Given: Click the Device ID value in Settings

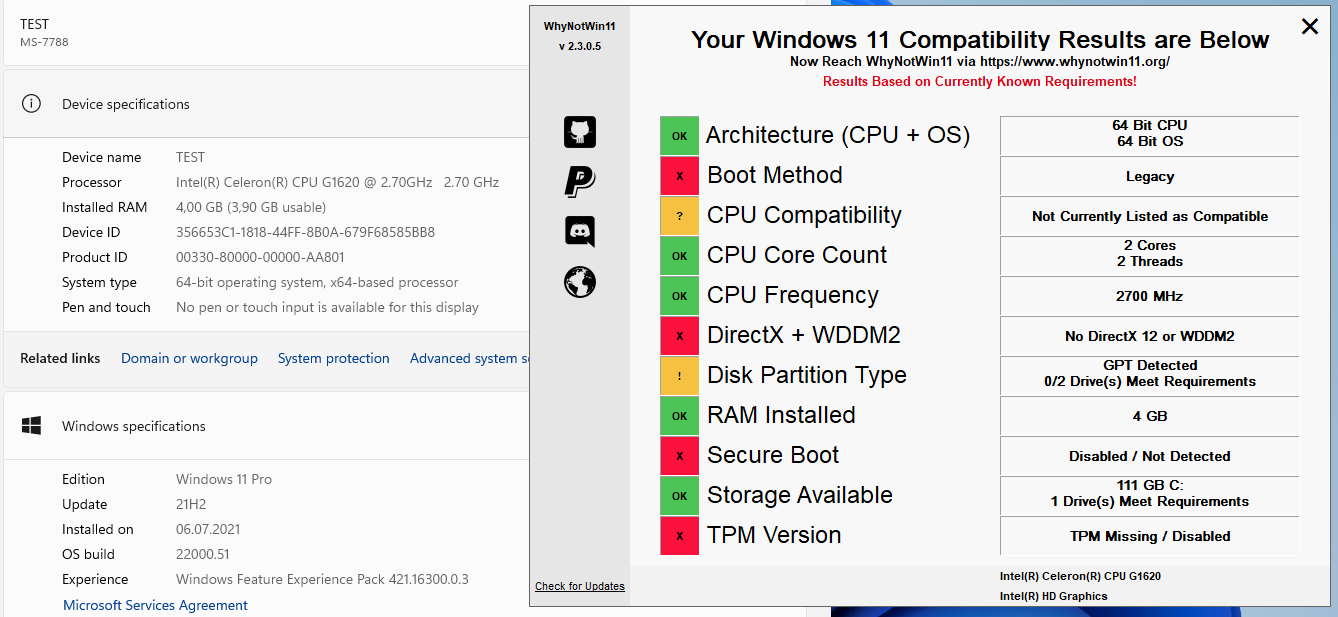Looking at the screenshot, I should [x=305, y=232].
